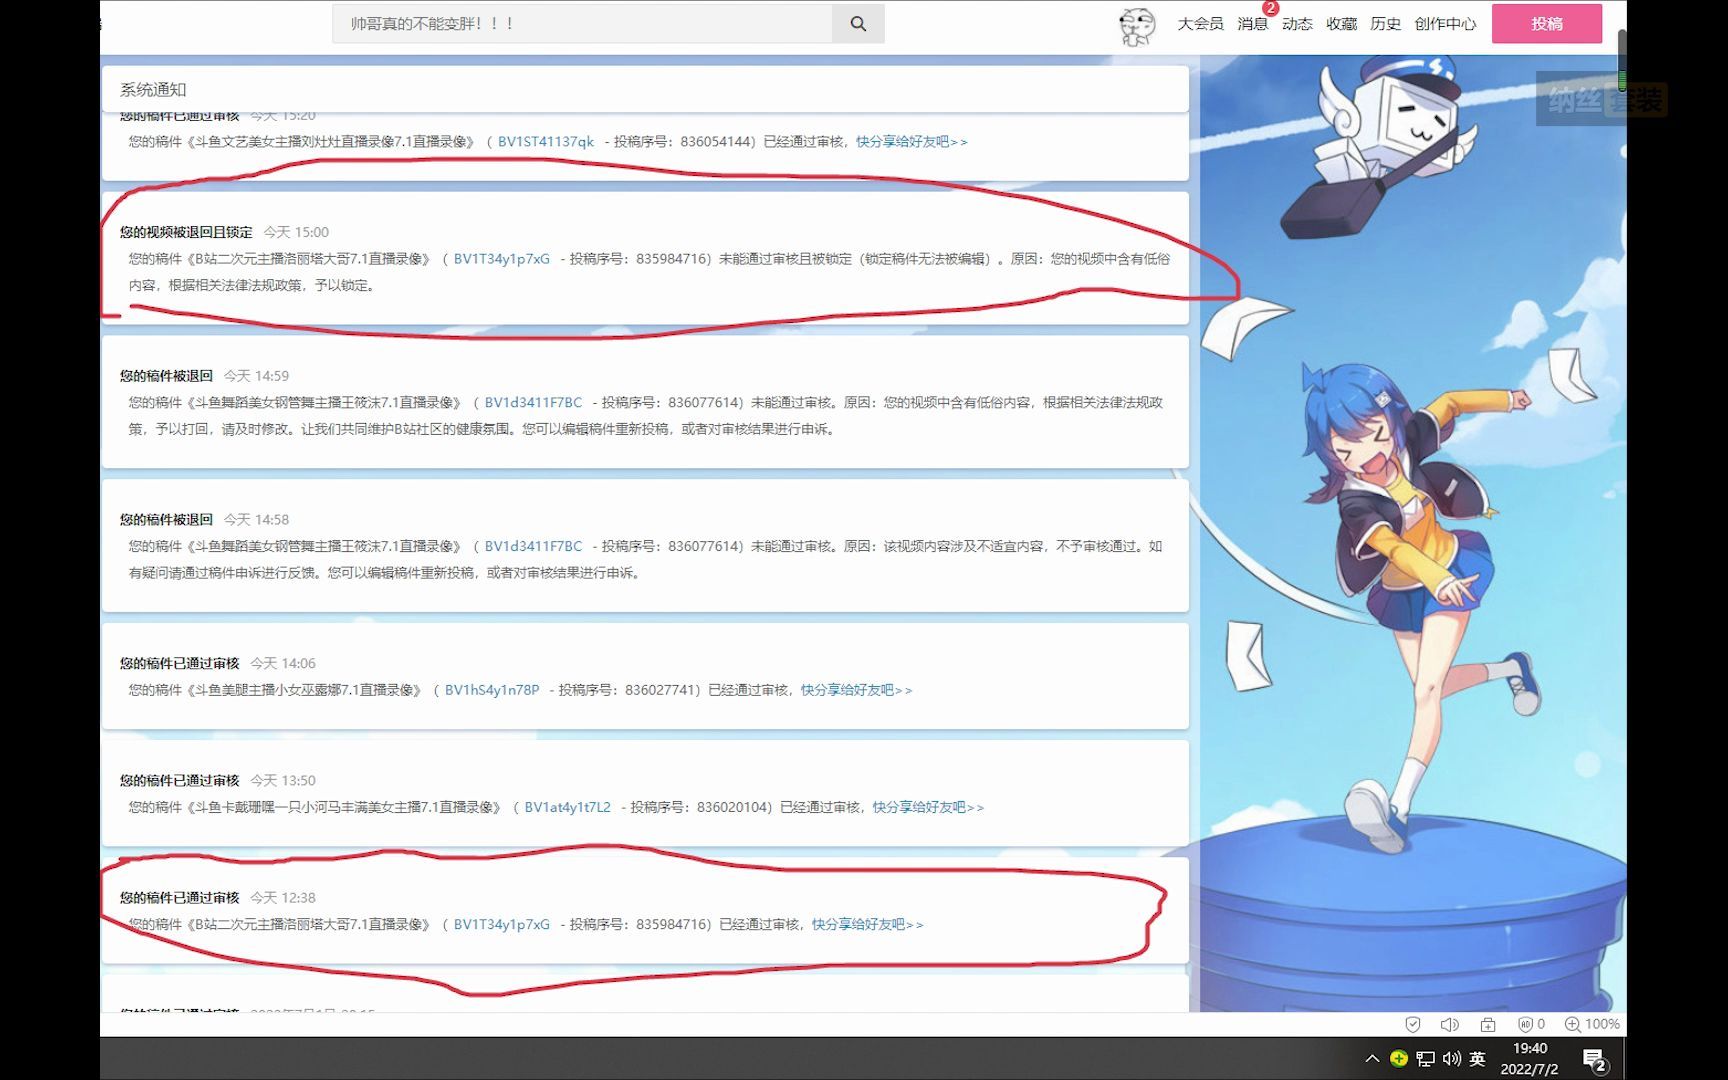
Task: Switch input language 英 indicator
Action: (x=1477, y=1058)
